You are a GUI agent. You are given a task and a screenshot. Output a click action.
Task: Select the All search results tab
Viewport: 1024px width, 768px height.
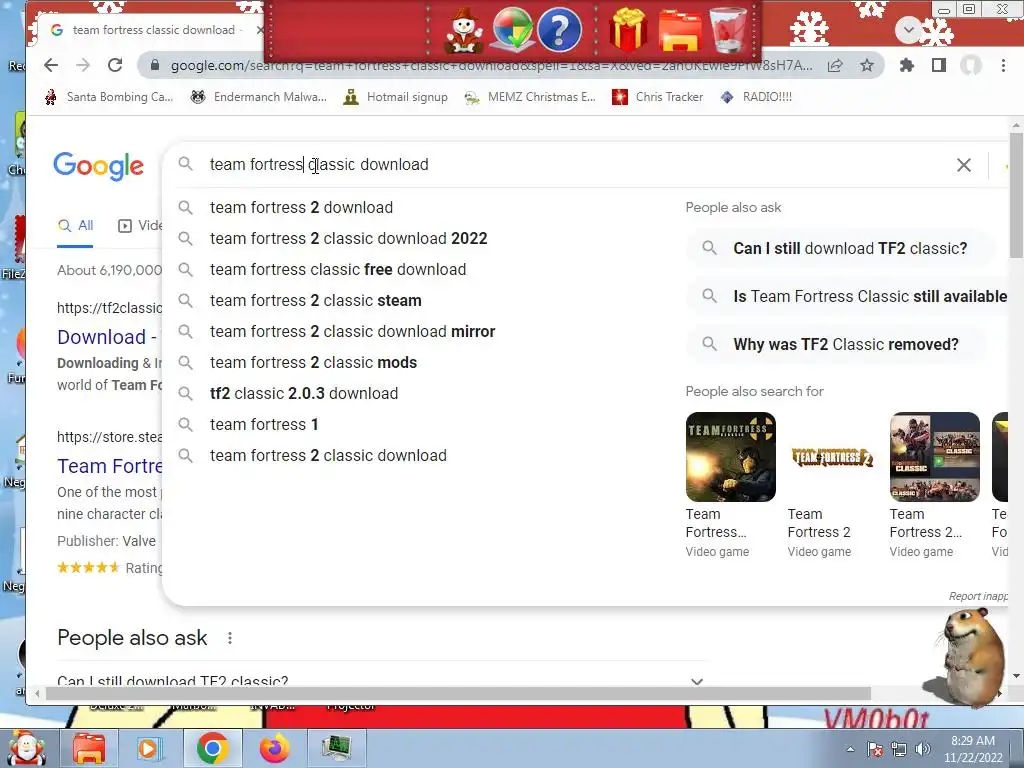pos(76,226)
